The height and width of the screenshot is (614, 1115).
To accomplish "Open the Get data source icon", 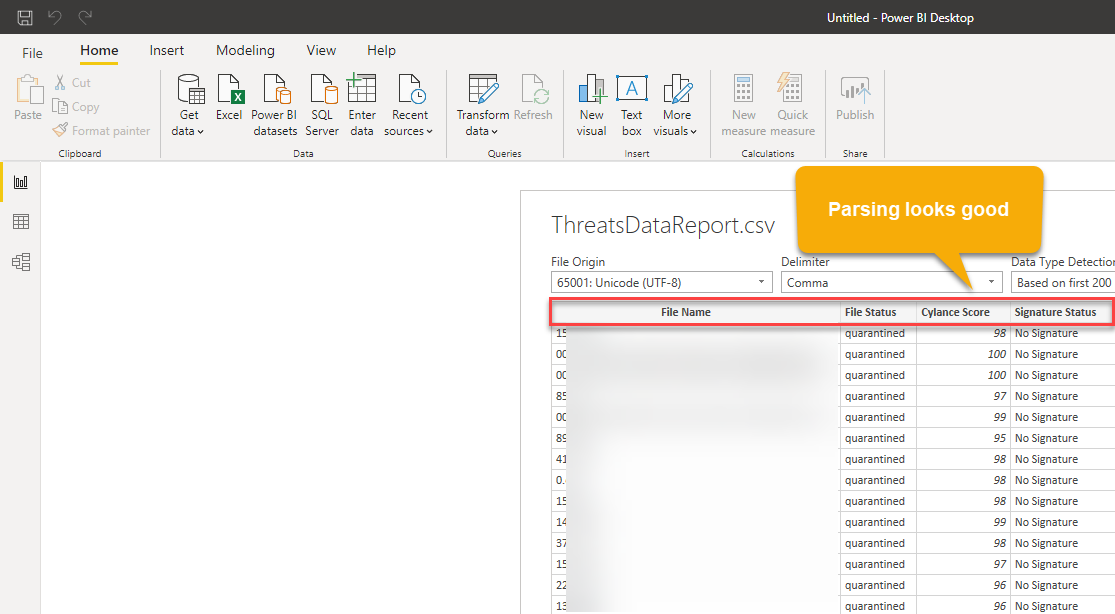I will tap(191, 89).
